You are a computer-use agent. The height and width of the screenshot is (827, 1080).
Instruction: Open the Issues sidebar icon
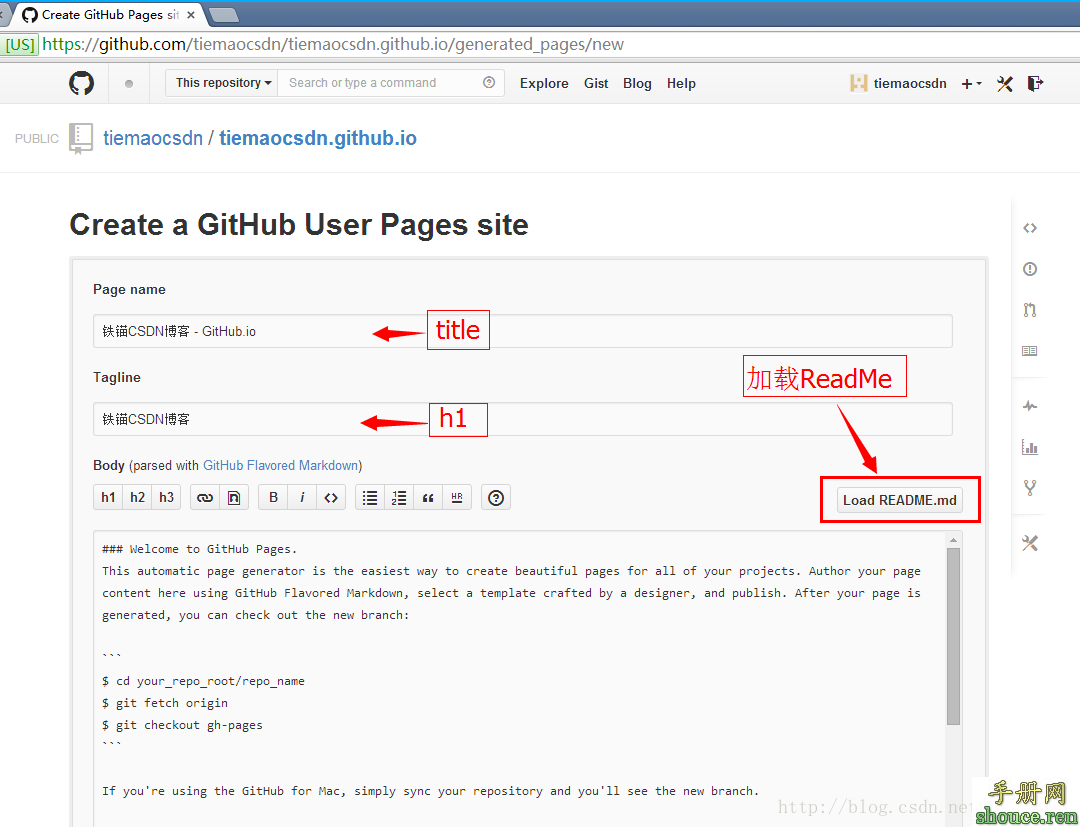tap(1030, 269)
